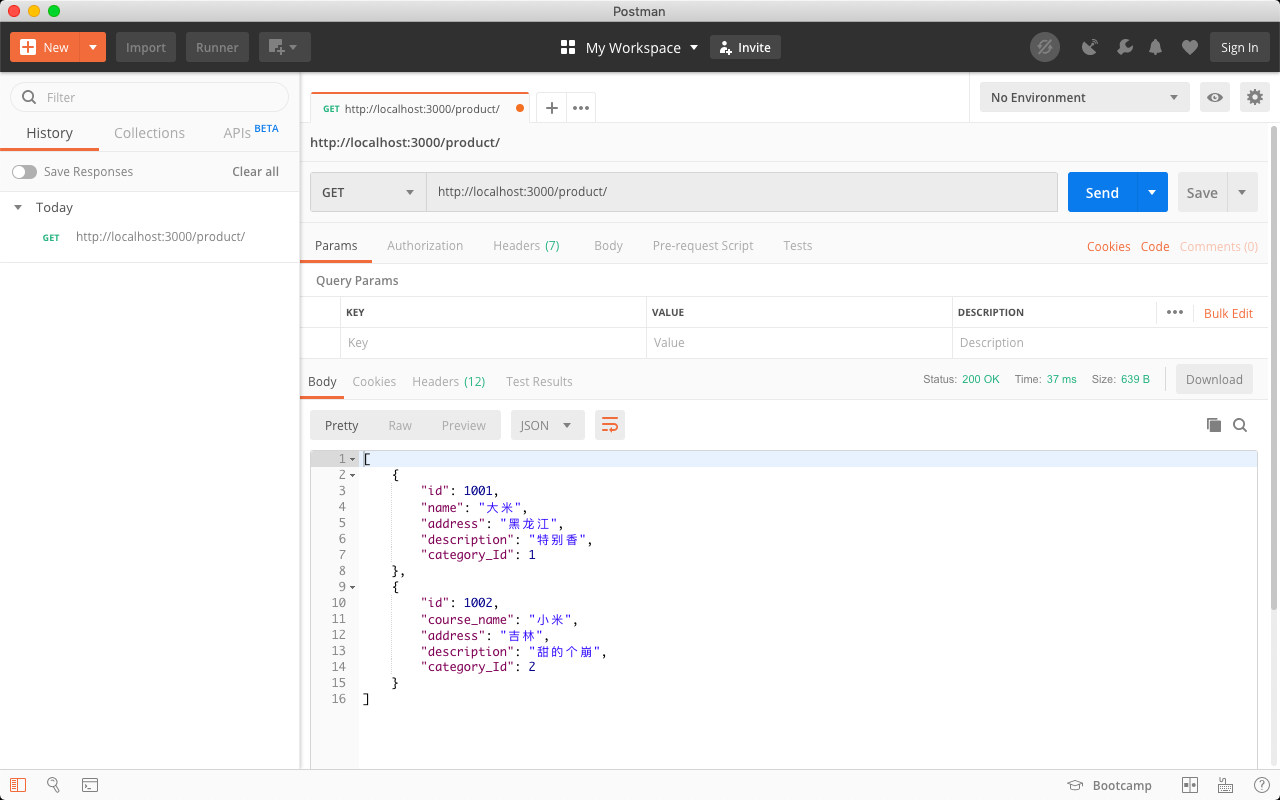Open notifications bell icon
This screenshot has width=1280, height=800.
pyautogui.click(x=1156, y=47)
